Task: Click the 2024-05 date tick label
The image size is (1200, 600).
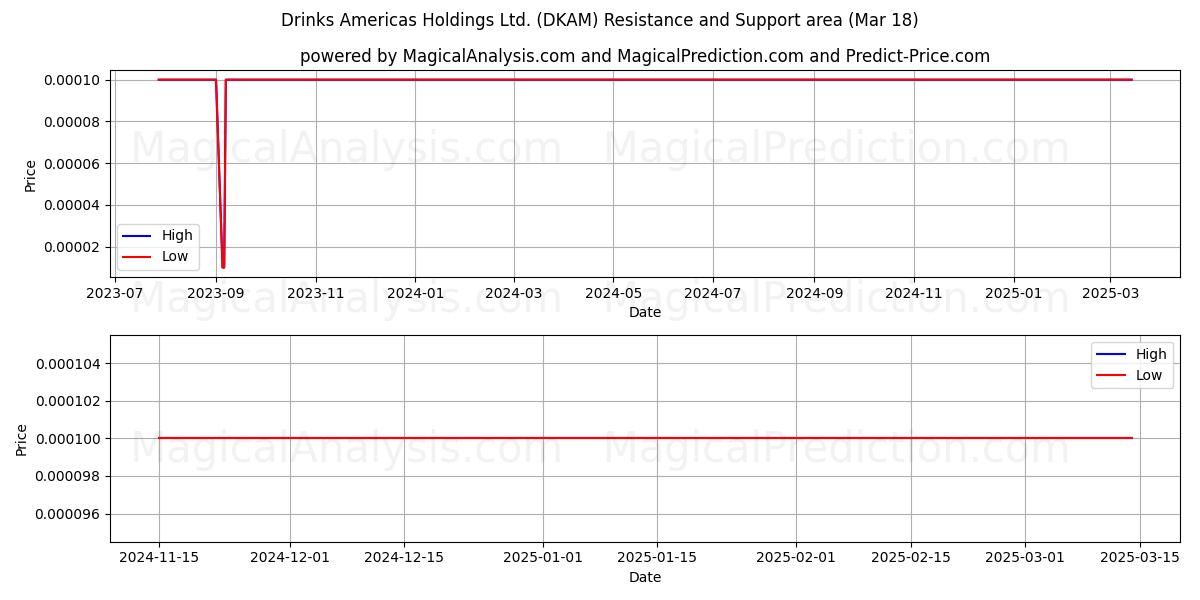Action: (613, 294)
